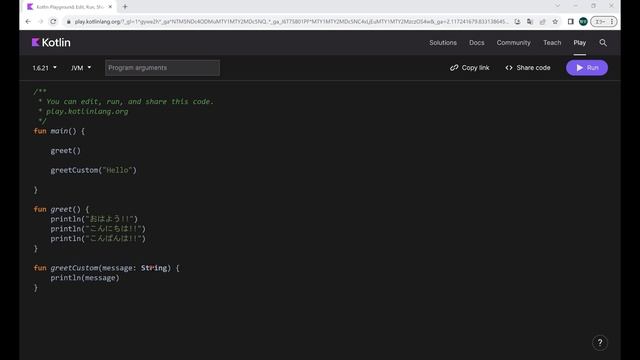The image size is (640, 360).
Task: Click the println("こんばんは!!") line
Action: (98, 239)
